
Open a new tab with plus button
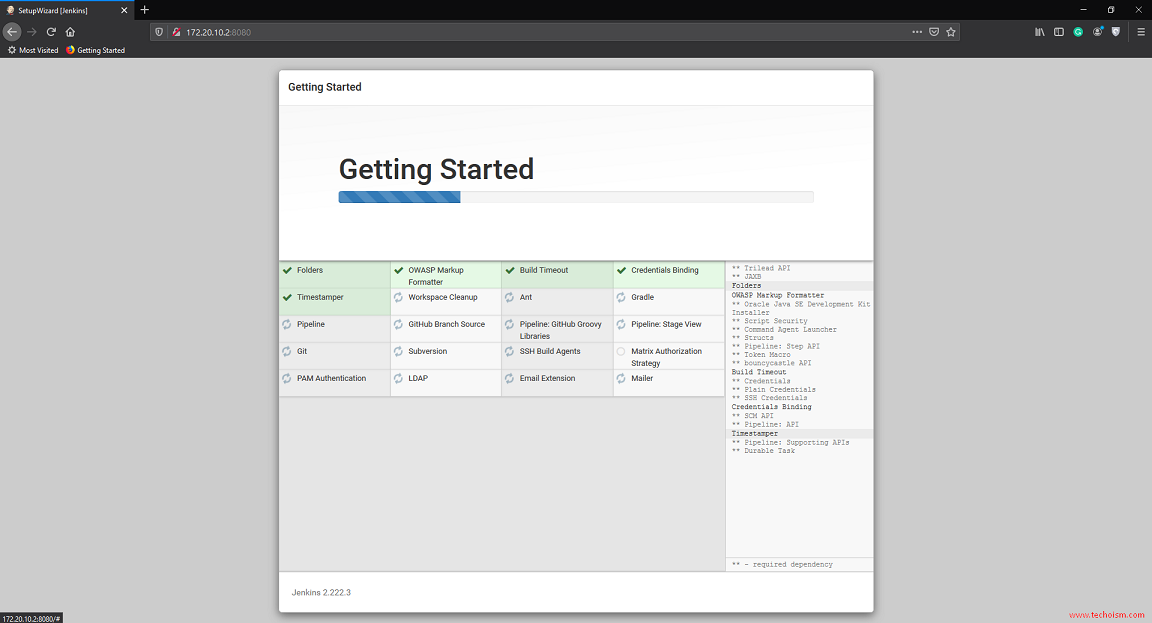point(145,10)
